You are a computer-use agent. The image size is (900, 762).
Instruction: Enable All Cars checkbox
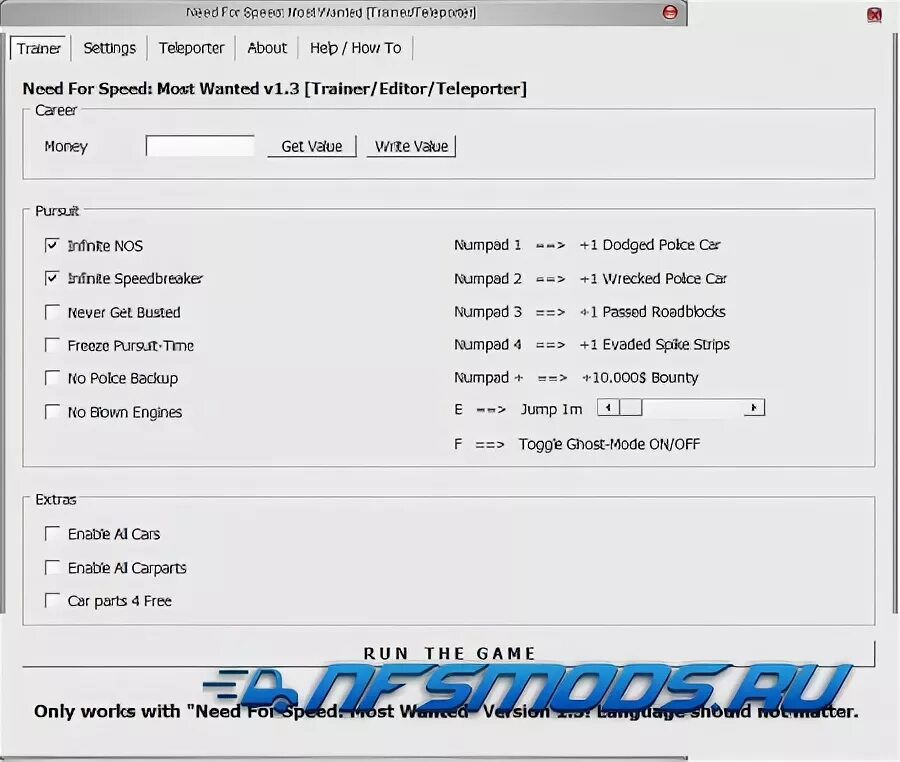point(52,534)
